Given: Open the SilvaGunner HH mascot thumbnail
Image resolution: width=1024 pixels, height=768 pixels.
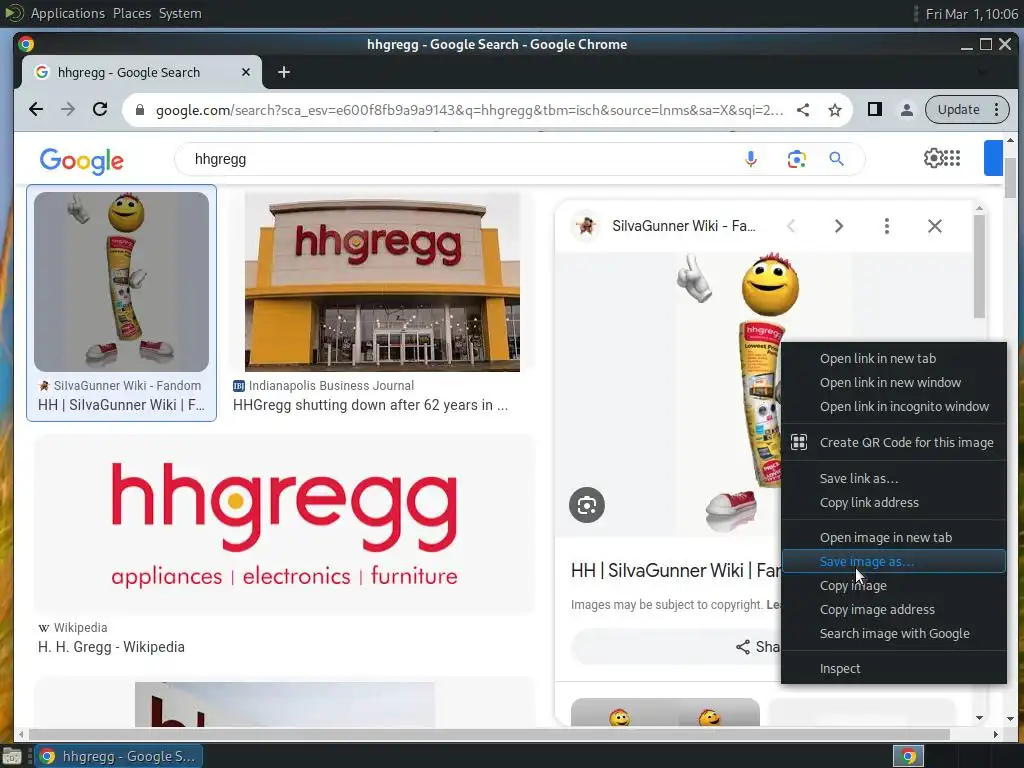Looking at the screenshot, I should [121, 281].
